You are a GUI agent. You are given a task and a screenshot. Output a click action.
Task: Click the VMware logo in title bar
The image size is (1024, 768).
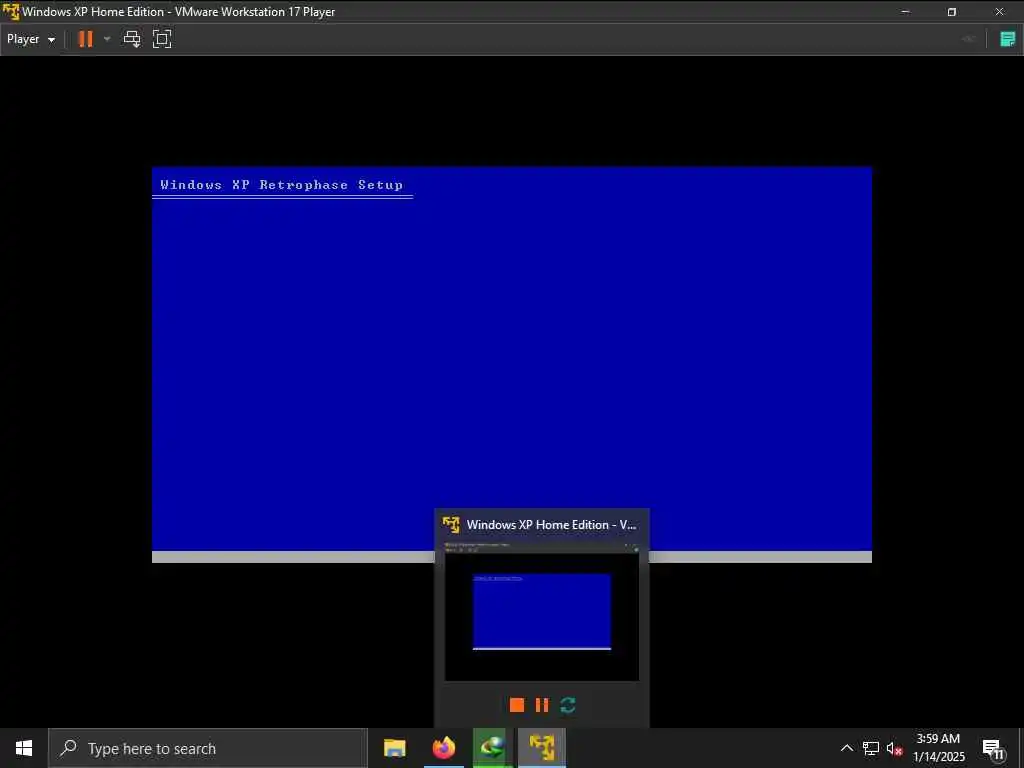coord(11,11)
